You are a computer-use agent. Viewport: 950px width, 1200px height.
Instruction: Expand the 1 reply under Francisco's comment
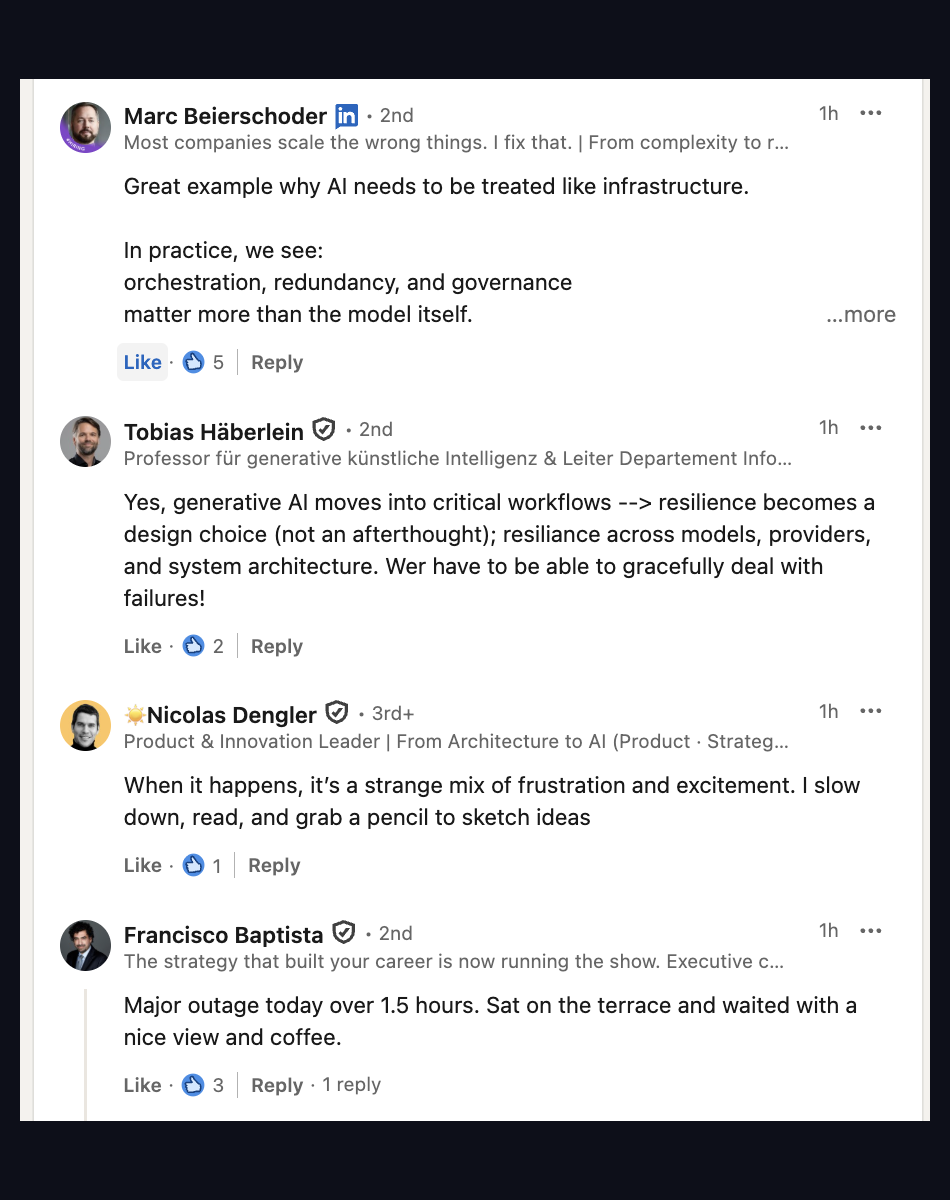pos(351,1085)
